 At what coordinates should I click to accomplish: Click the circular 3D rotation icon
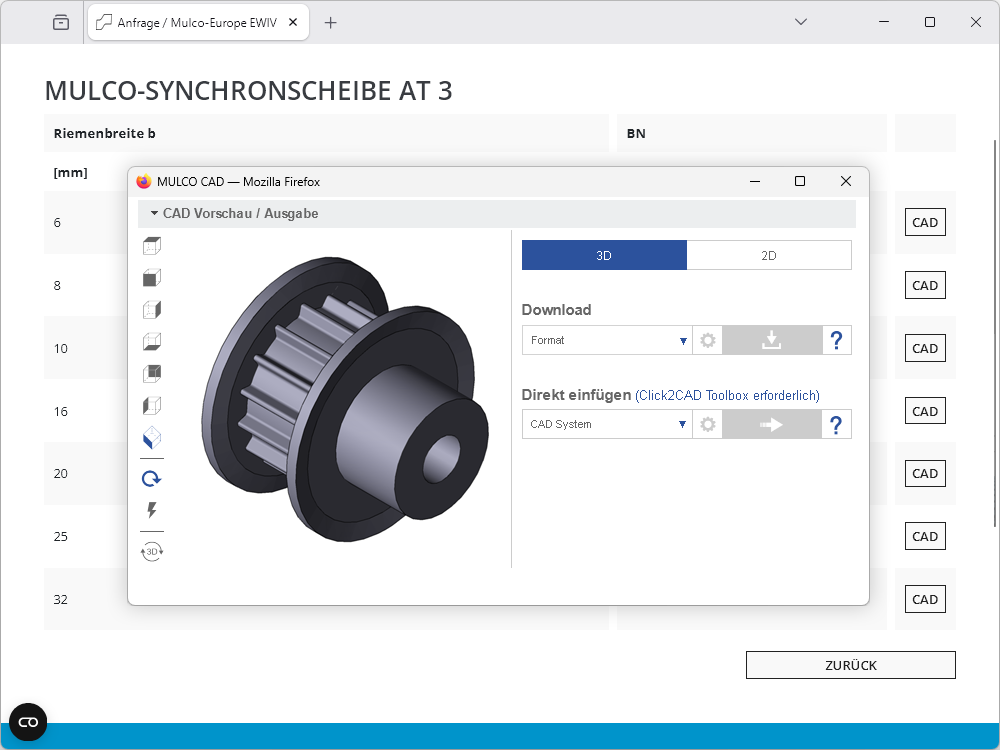pyautogui.click(x=152, y=551)
